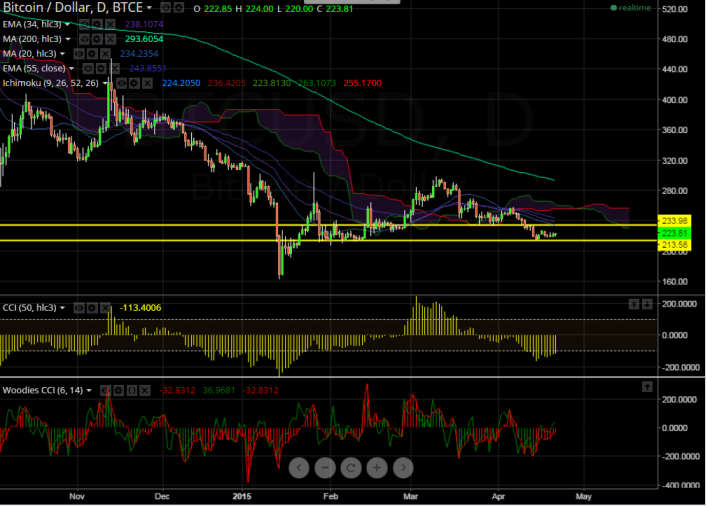Open CCI (50, hlc3) settings gear
This screenshot has height=506, width=706.
[92, 308]
